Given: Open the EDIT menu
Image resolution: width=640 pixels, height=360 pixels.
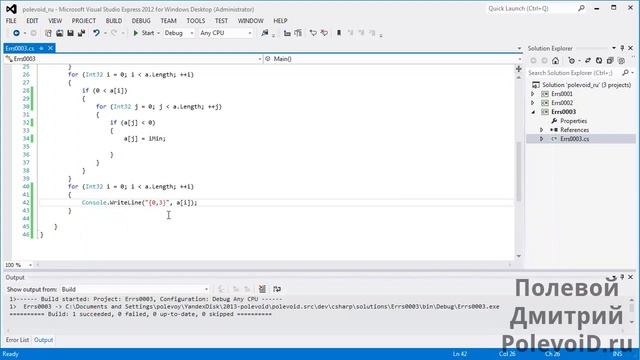Looking at the screenshot, I should [x=32, y=20].
